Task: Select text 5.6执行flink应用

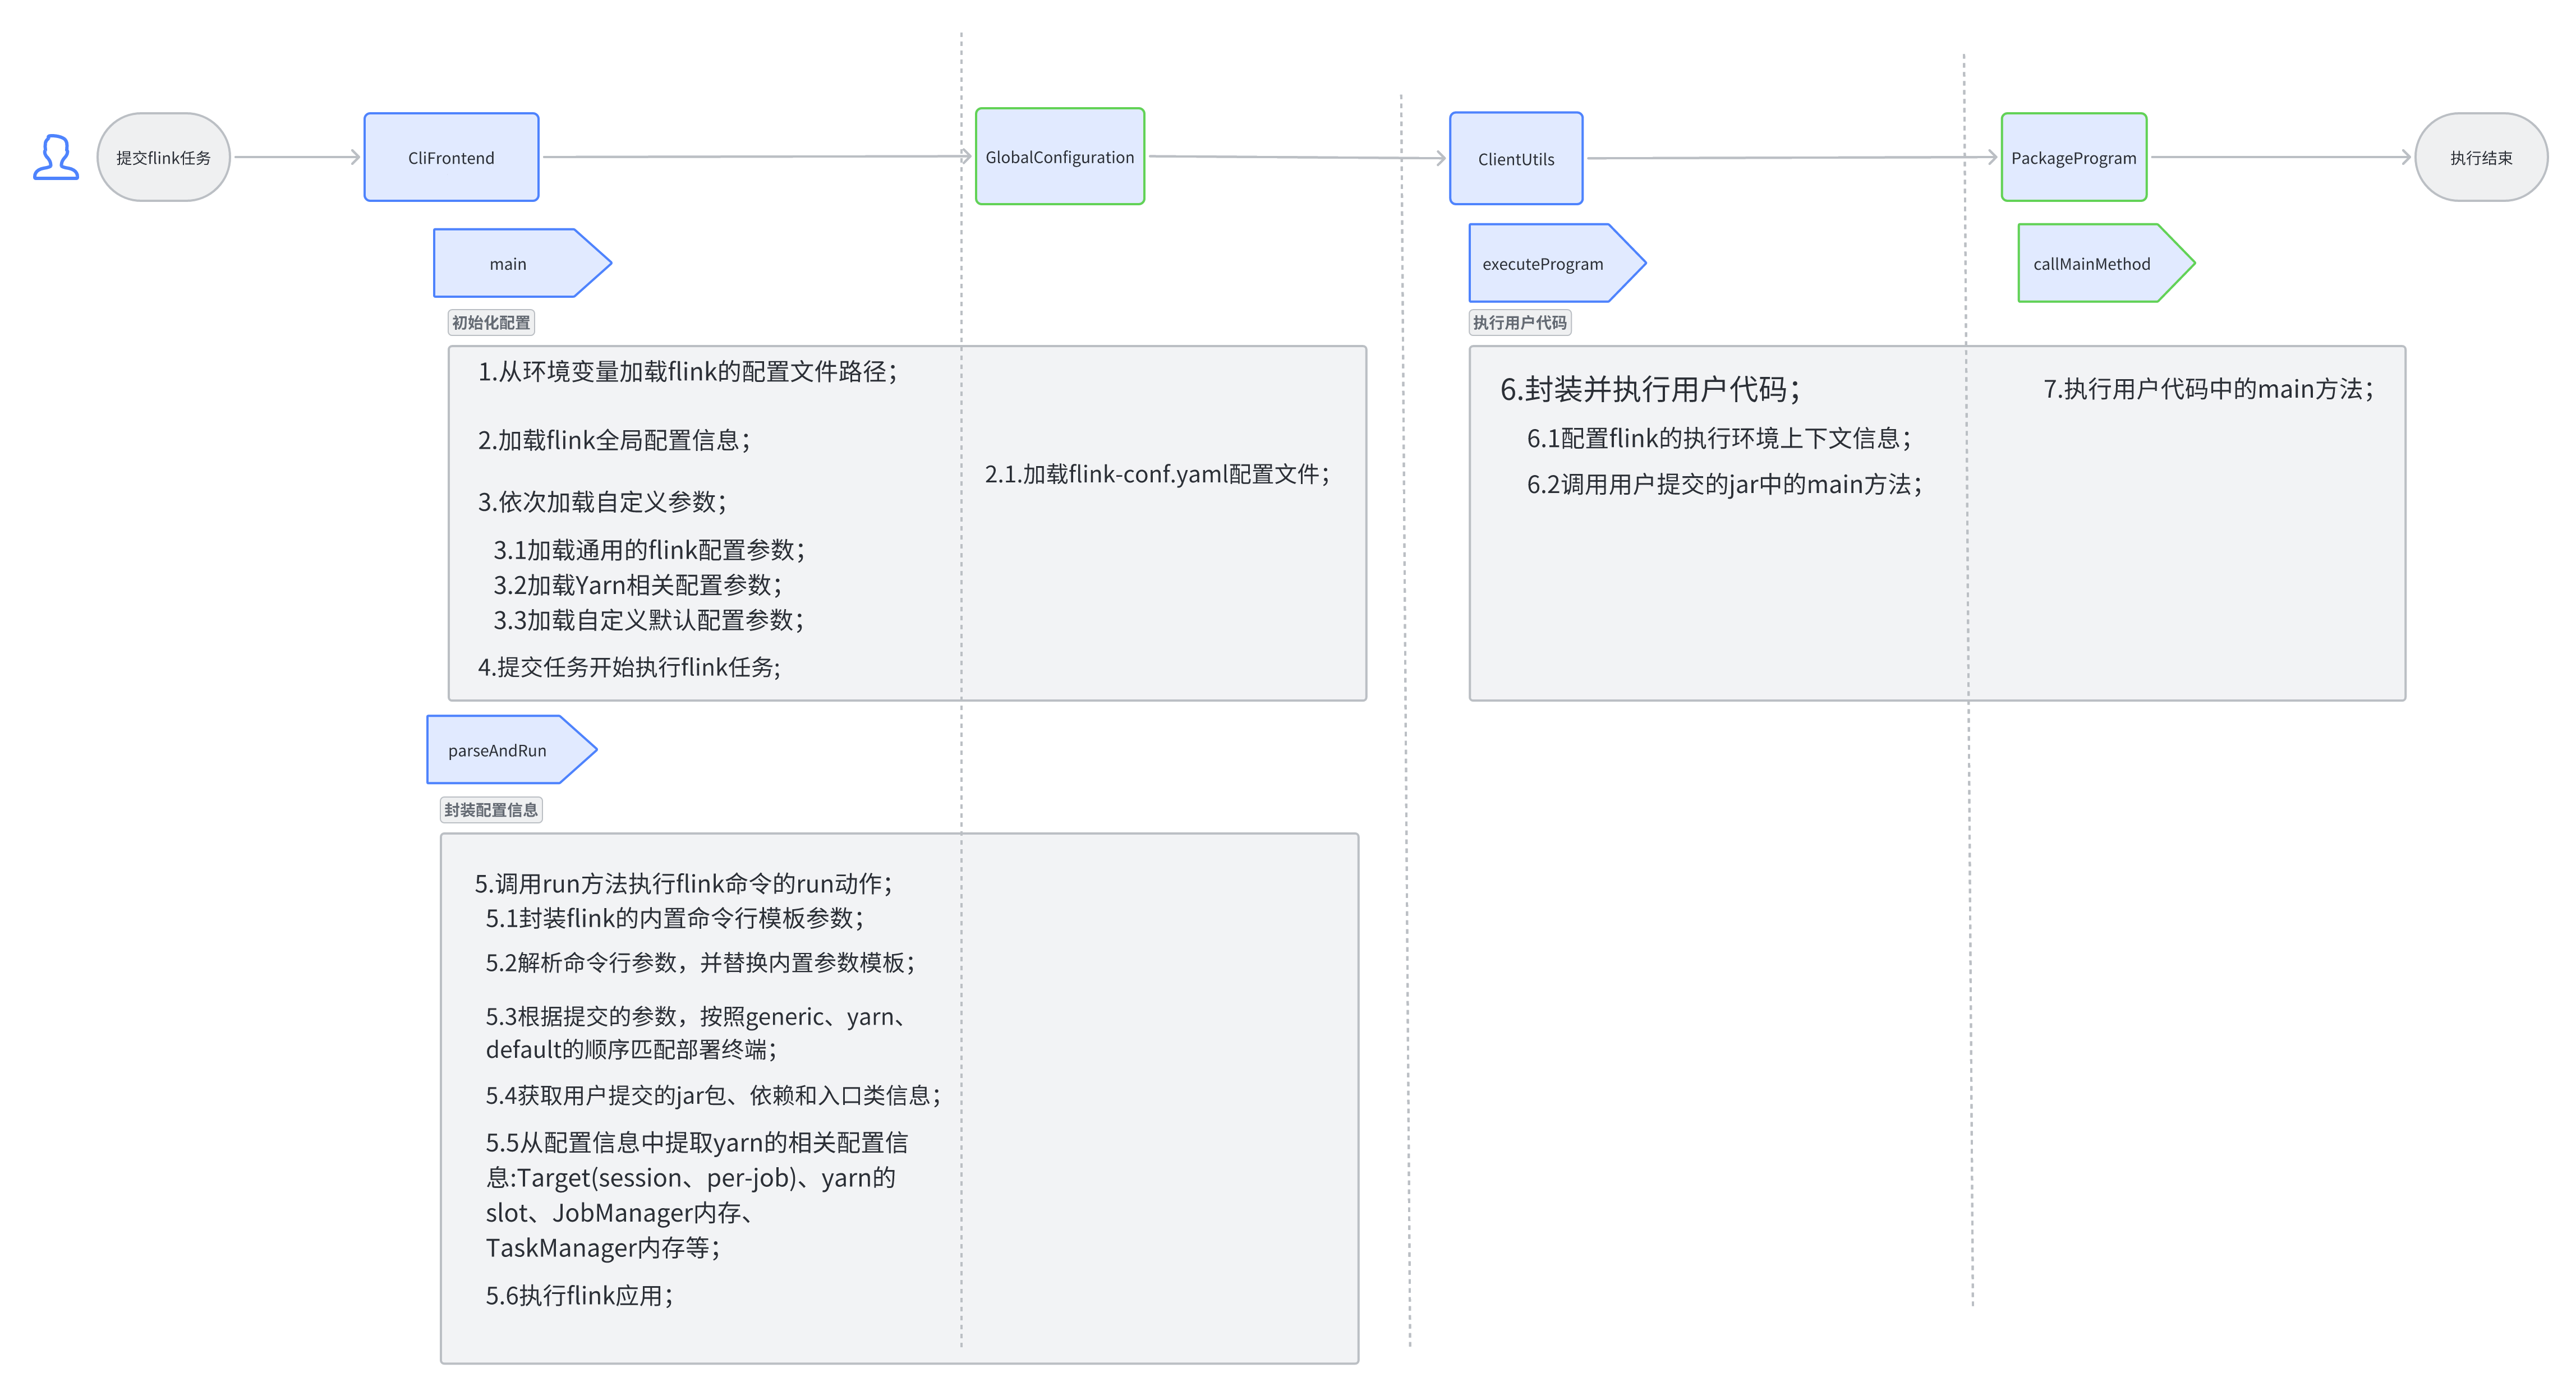Action: pos(580,1295)
